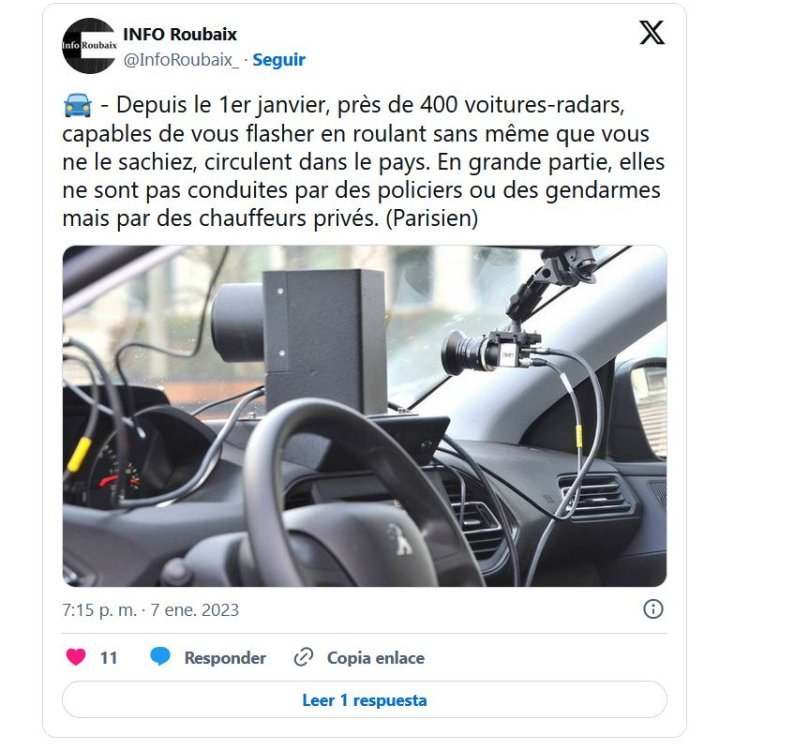809x750 pixels.
Task: Click the like count 11
Action: pyautogui.click(x=108, y=658)
